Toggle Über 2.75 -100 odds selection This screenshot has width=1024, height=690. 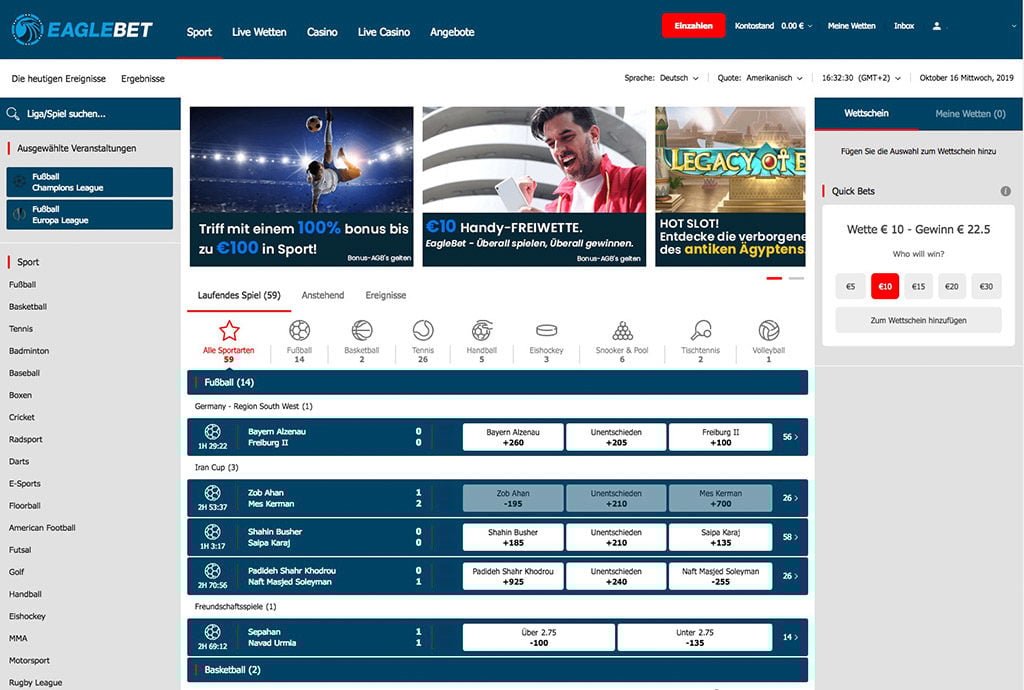point(539,637)
